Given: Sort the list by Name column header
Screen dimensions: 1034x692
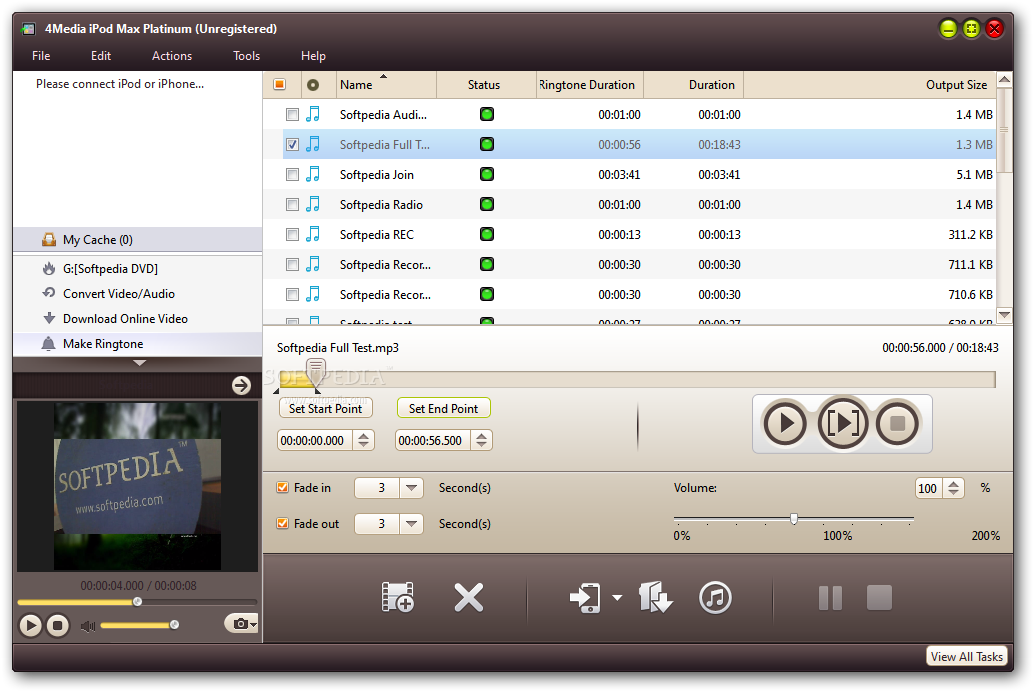Looking at the screenshot, I should point(386,85).
